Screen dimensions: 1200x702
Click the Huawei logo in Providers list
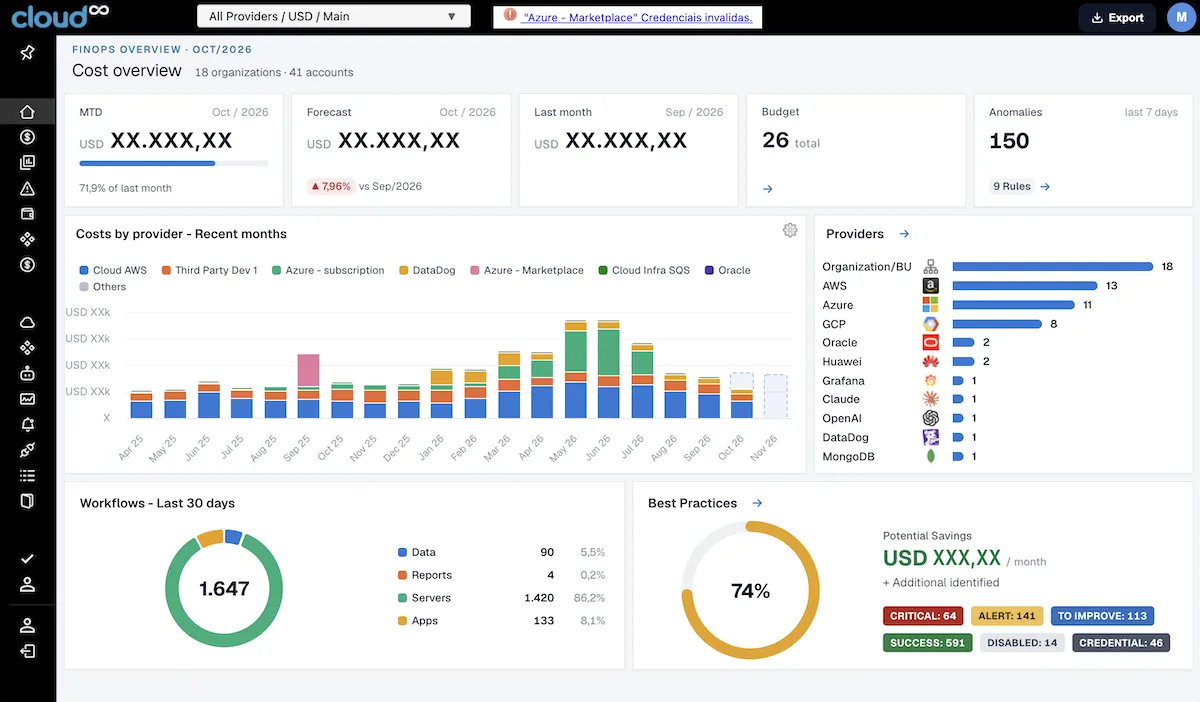[x=931, y=362]
